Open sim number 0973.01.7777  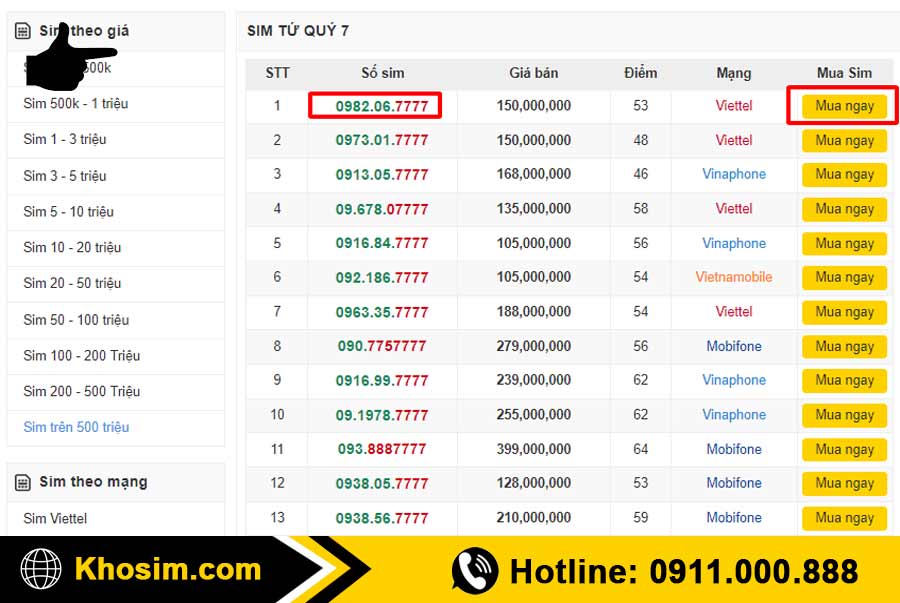[382, 140]
